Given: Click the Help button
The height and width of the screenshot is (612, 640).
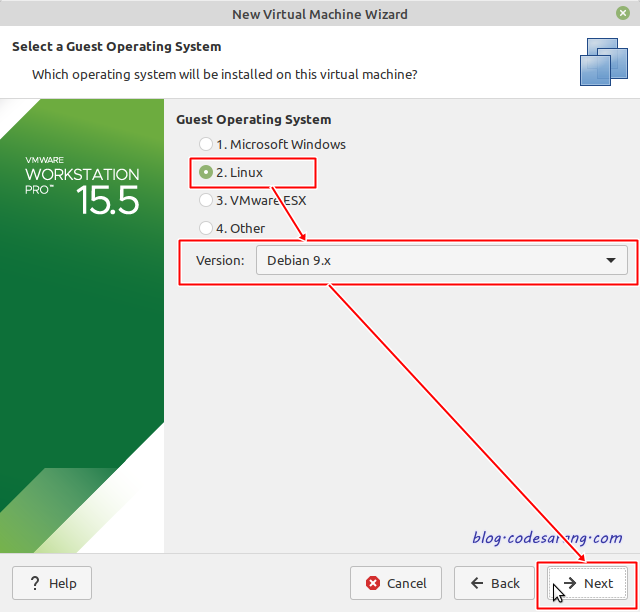Looking at the screenshot, I should pos(52,583).
